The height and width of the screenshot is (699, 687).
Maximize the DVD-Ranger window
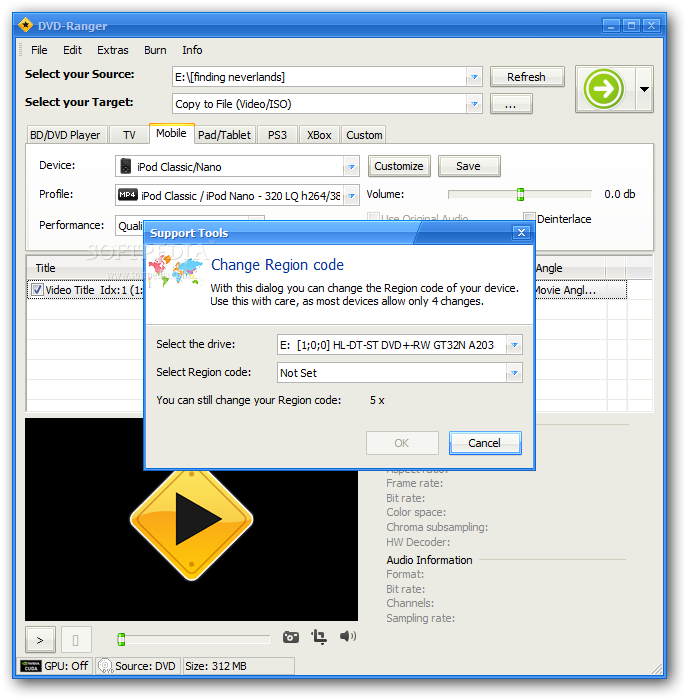tap(631, 25)
